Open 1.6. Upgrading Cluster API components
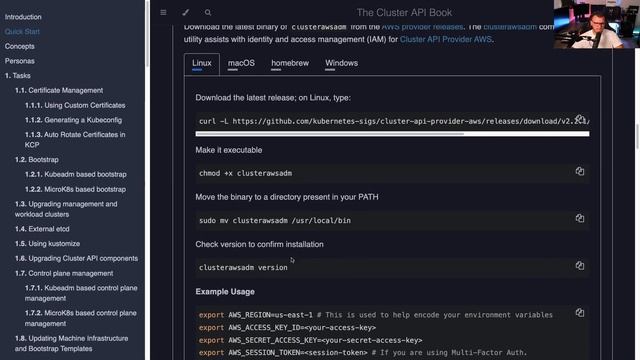 76,258
